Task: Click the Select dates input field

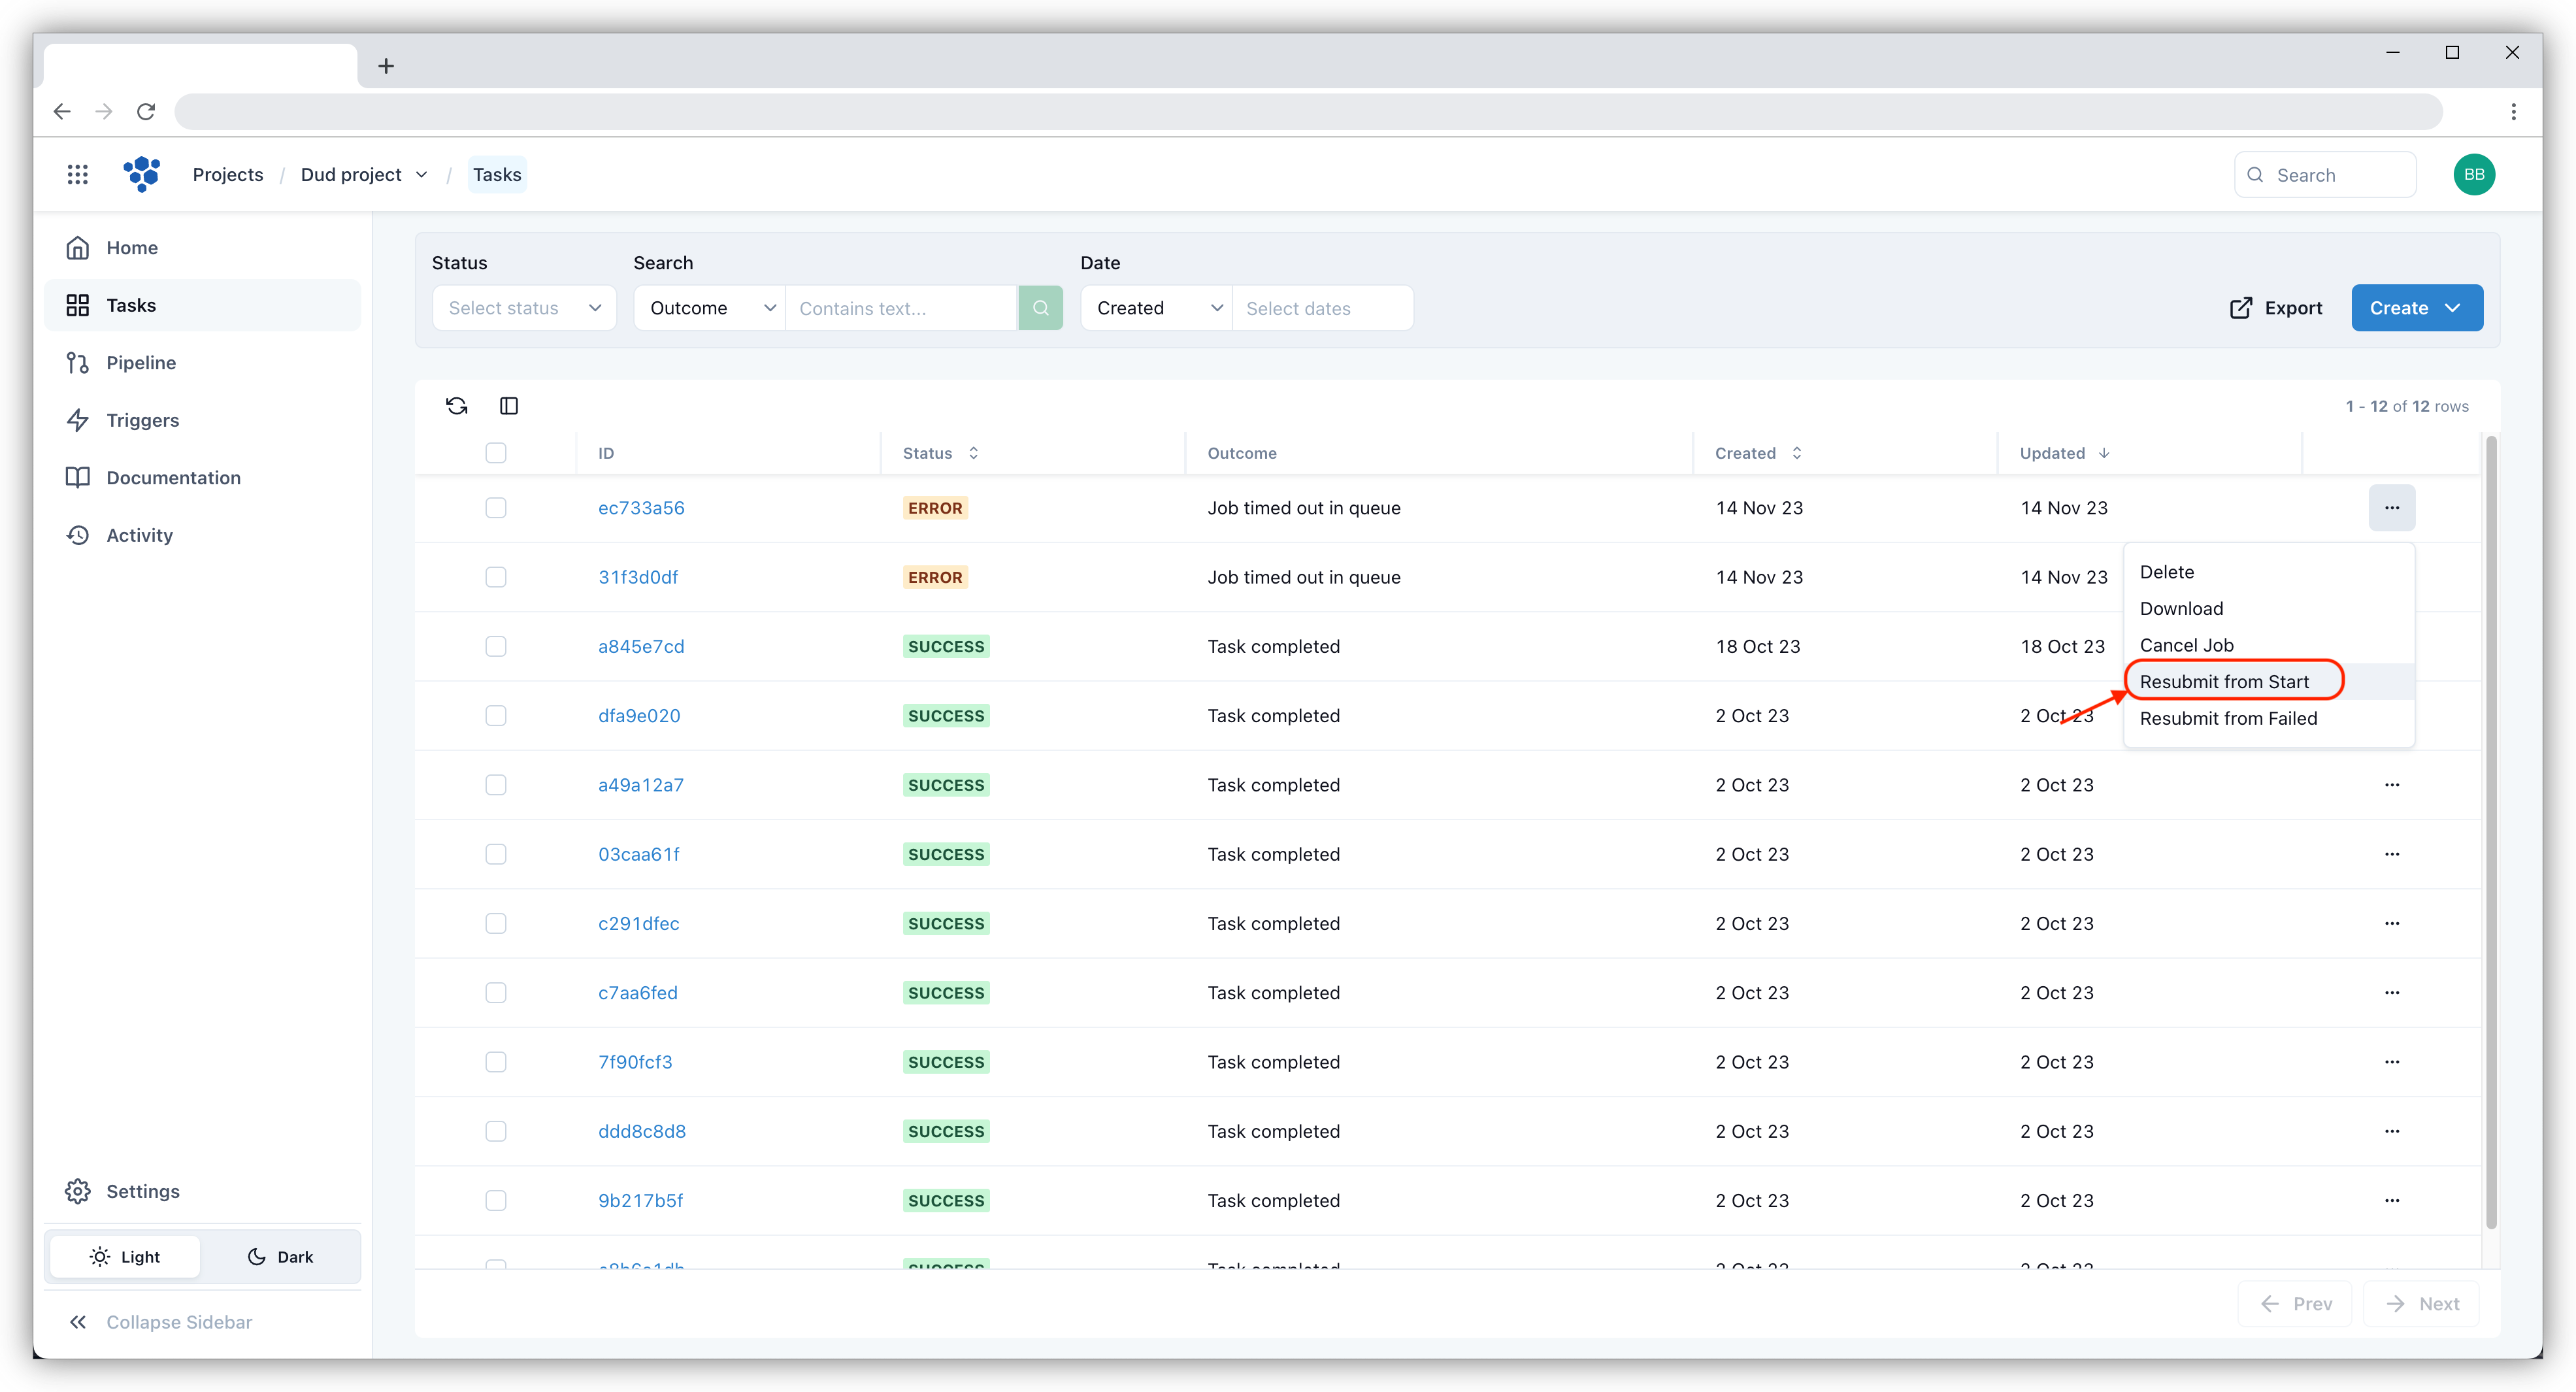Action: pyautogui.click(x=1321, y=308)
